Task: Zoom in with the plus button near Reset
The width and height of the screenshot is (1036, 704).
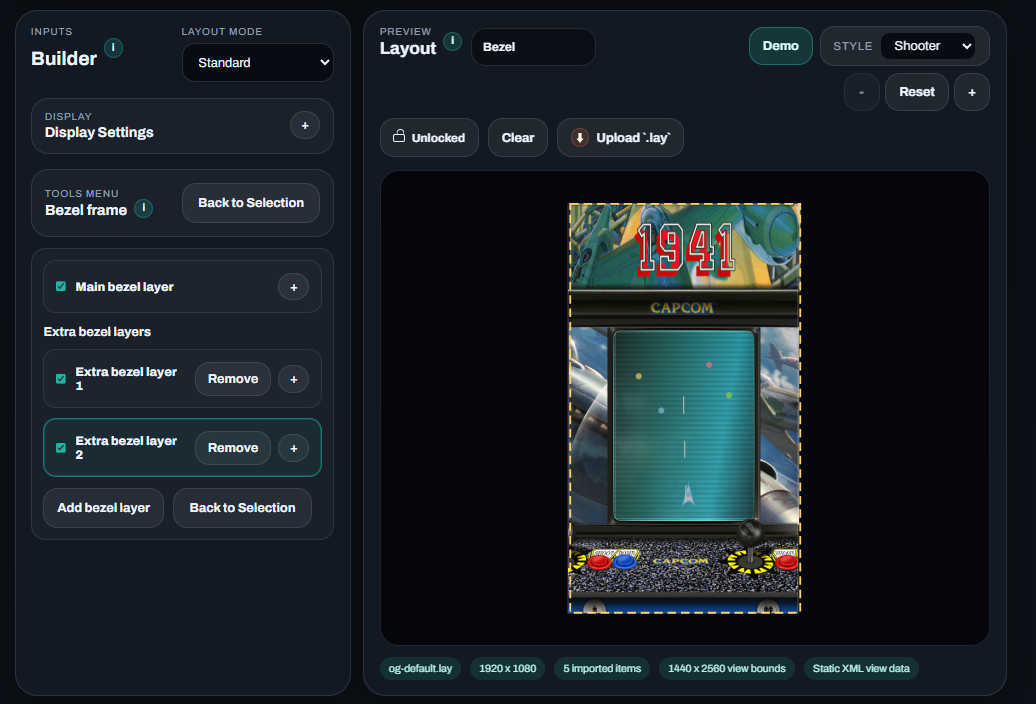Action: click(x=972, y=92)
